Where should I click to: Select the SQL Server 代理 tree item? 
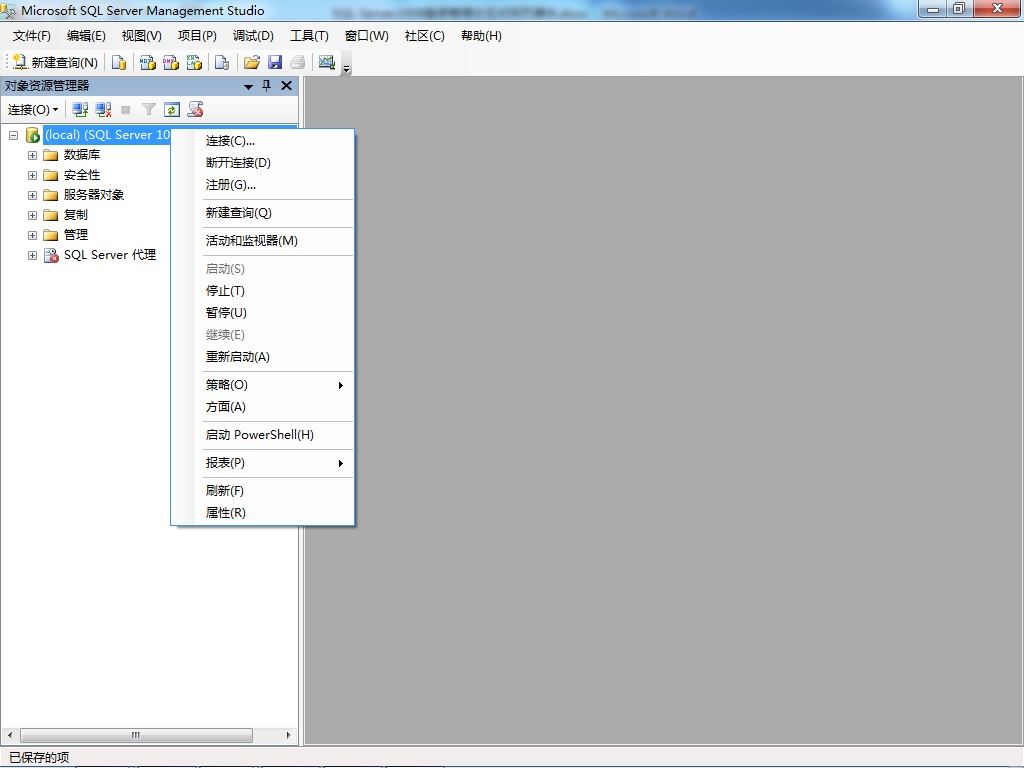[x=110, y=255]
